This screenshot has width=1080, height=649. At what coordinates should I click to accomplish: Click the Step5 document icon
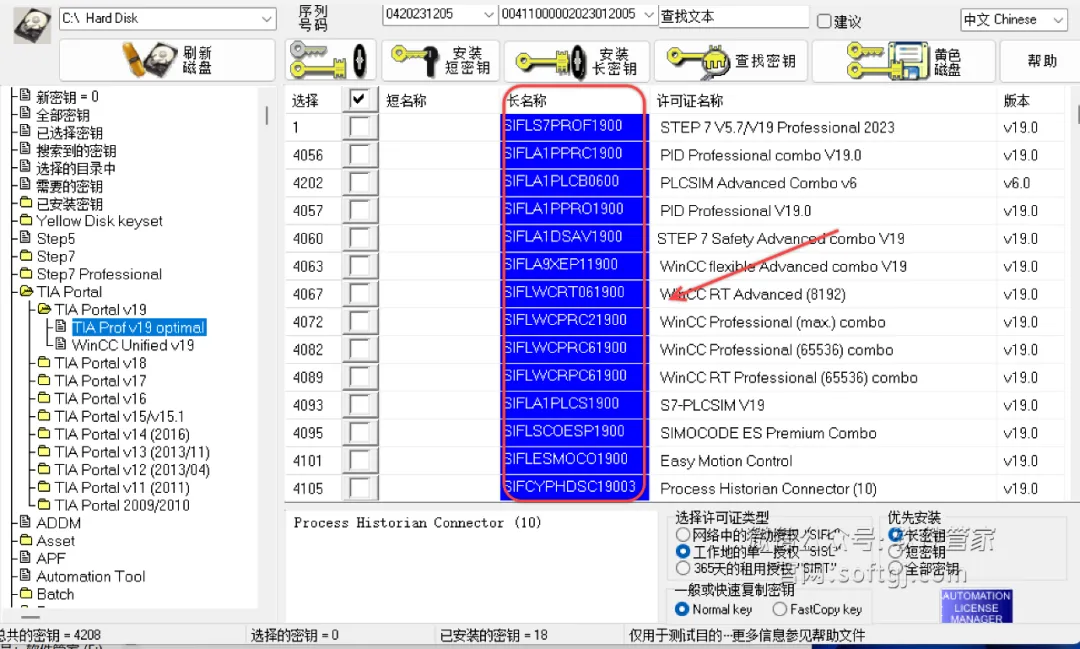pos(25,238)
